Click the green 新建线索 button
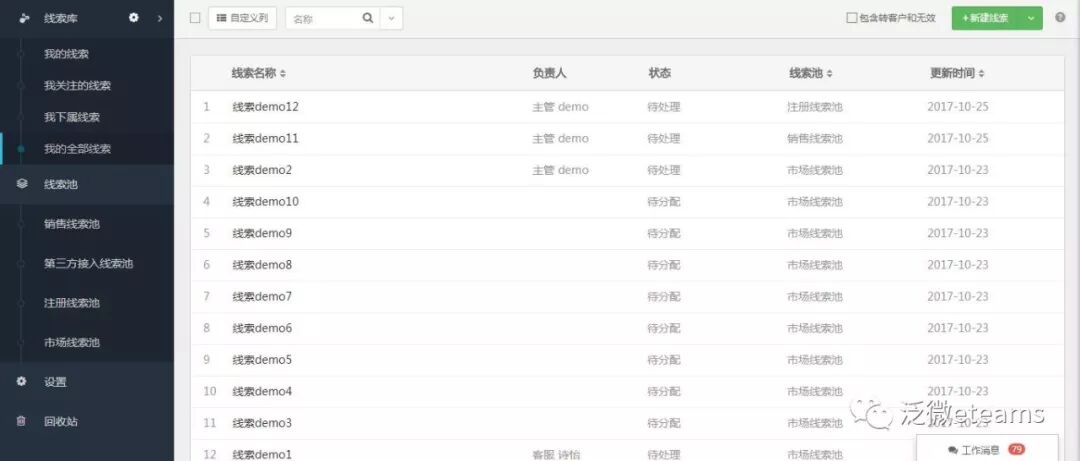The height and width of the screenshot is (461, 1080). (986, 19)
